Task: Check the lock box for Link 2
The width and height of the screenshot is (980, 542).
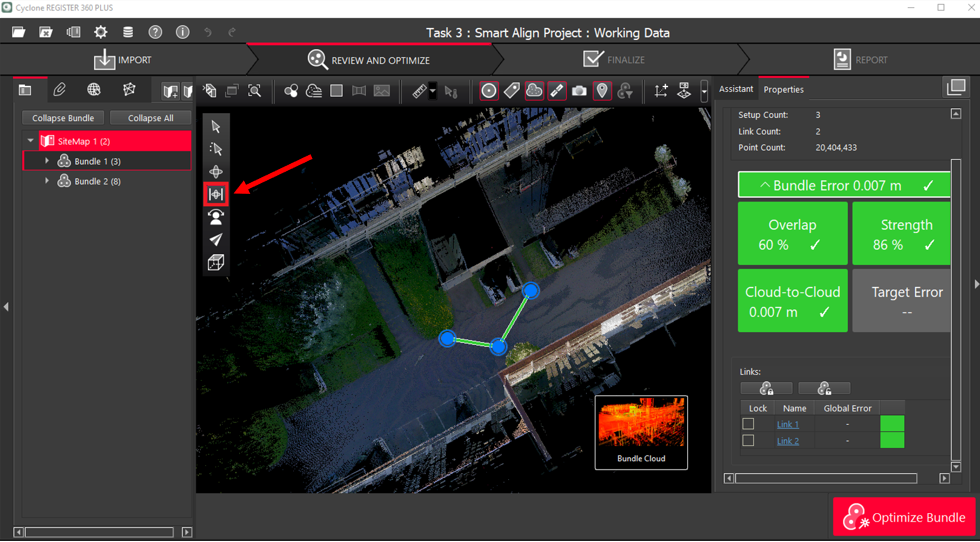Action: pyautogui.click(x=748, y=441)
